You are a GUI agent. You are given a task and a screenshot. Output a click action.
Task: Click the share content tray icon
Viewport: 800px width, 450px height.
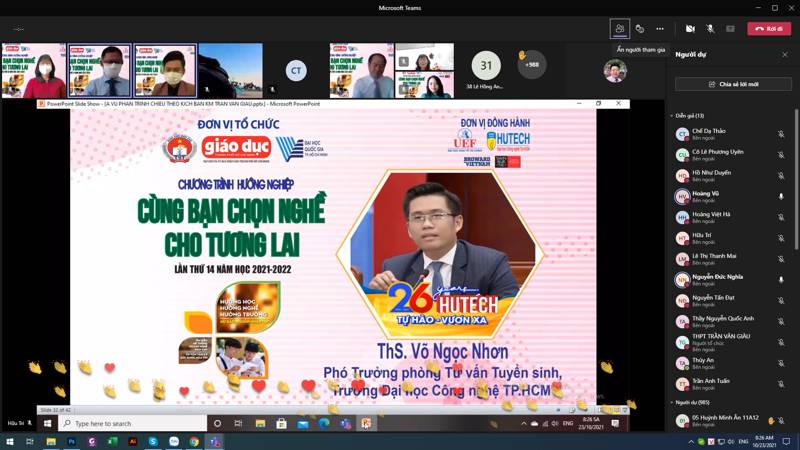730,29
